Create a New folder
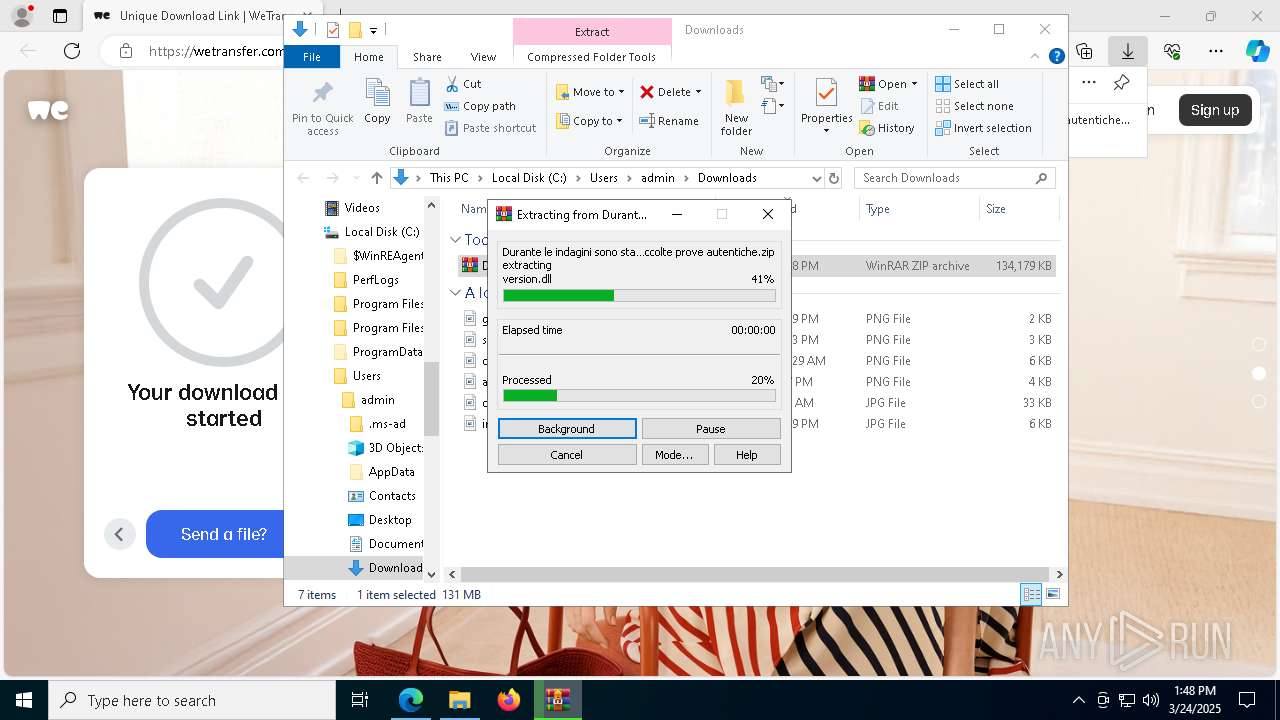The image size is (1280, 720). click(736, 107)
